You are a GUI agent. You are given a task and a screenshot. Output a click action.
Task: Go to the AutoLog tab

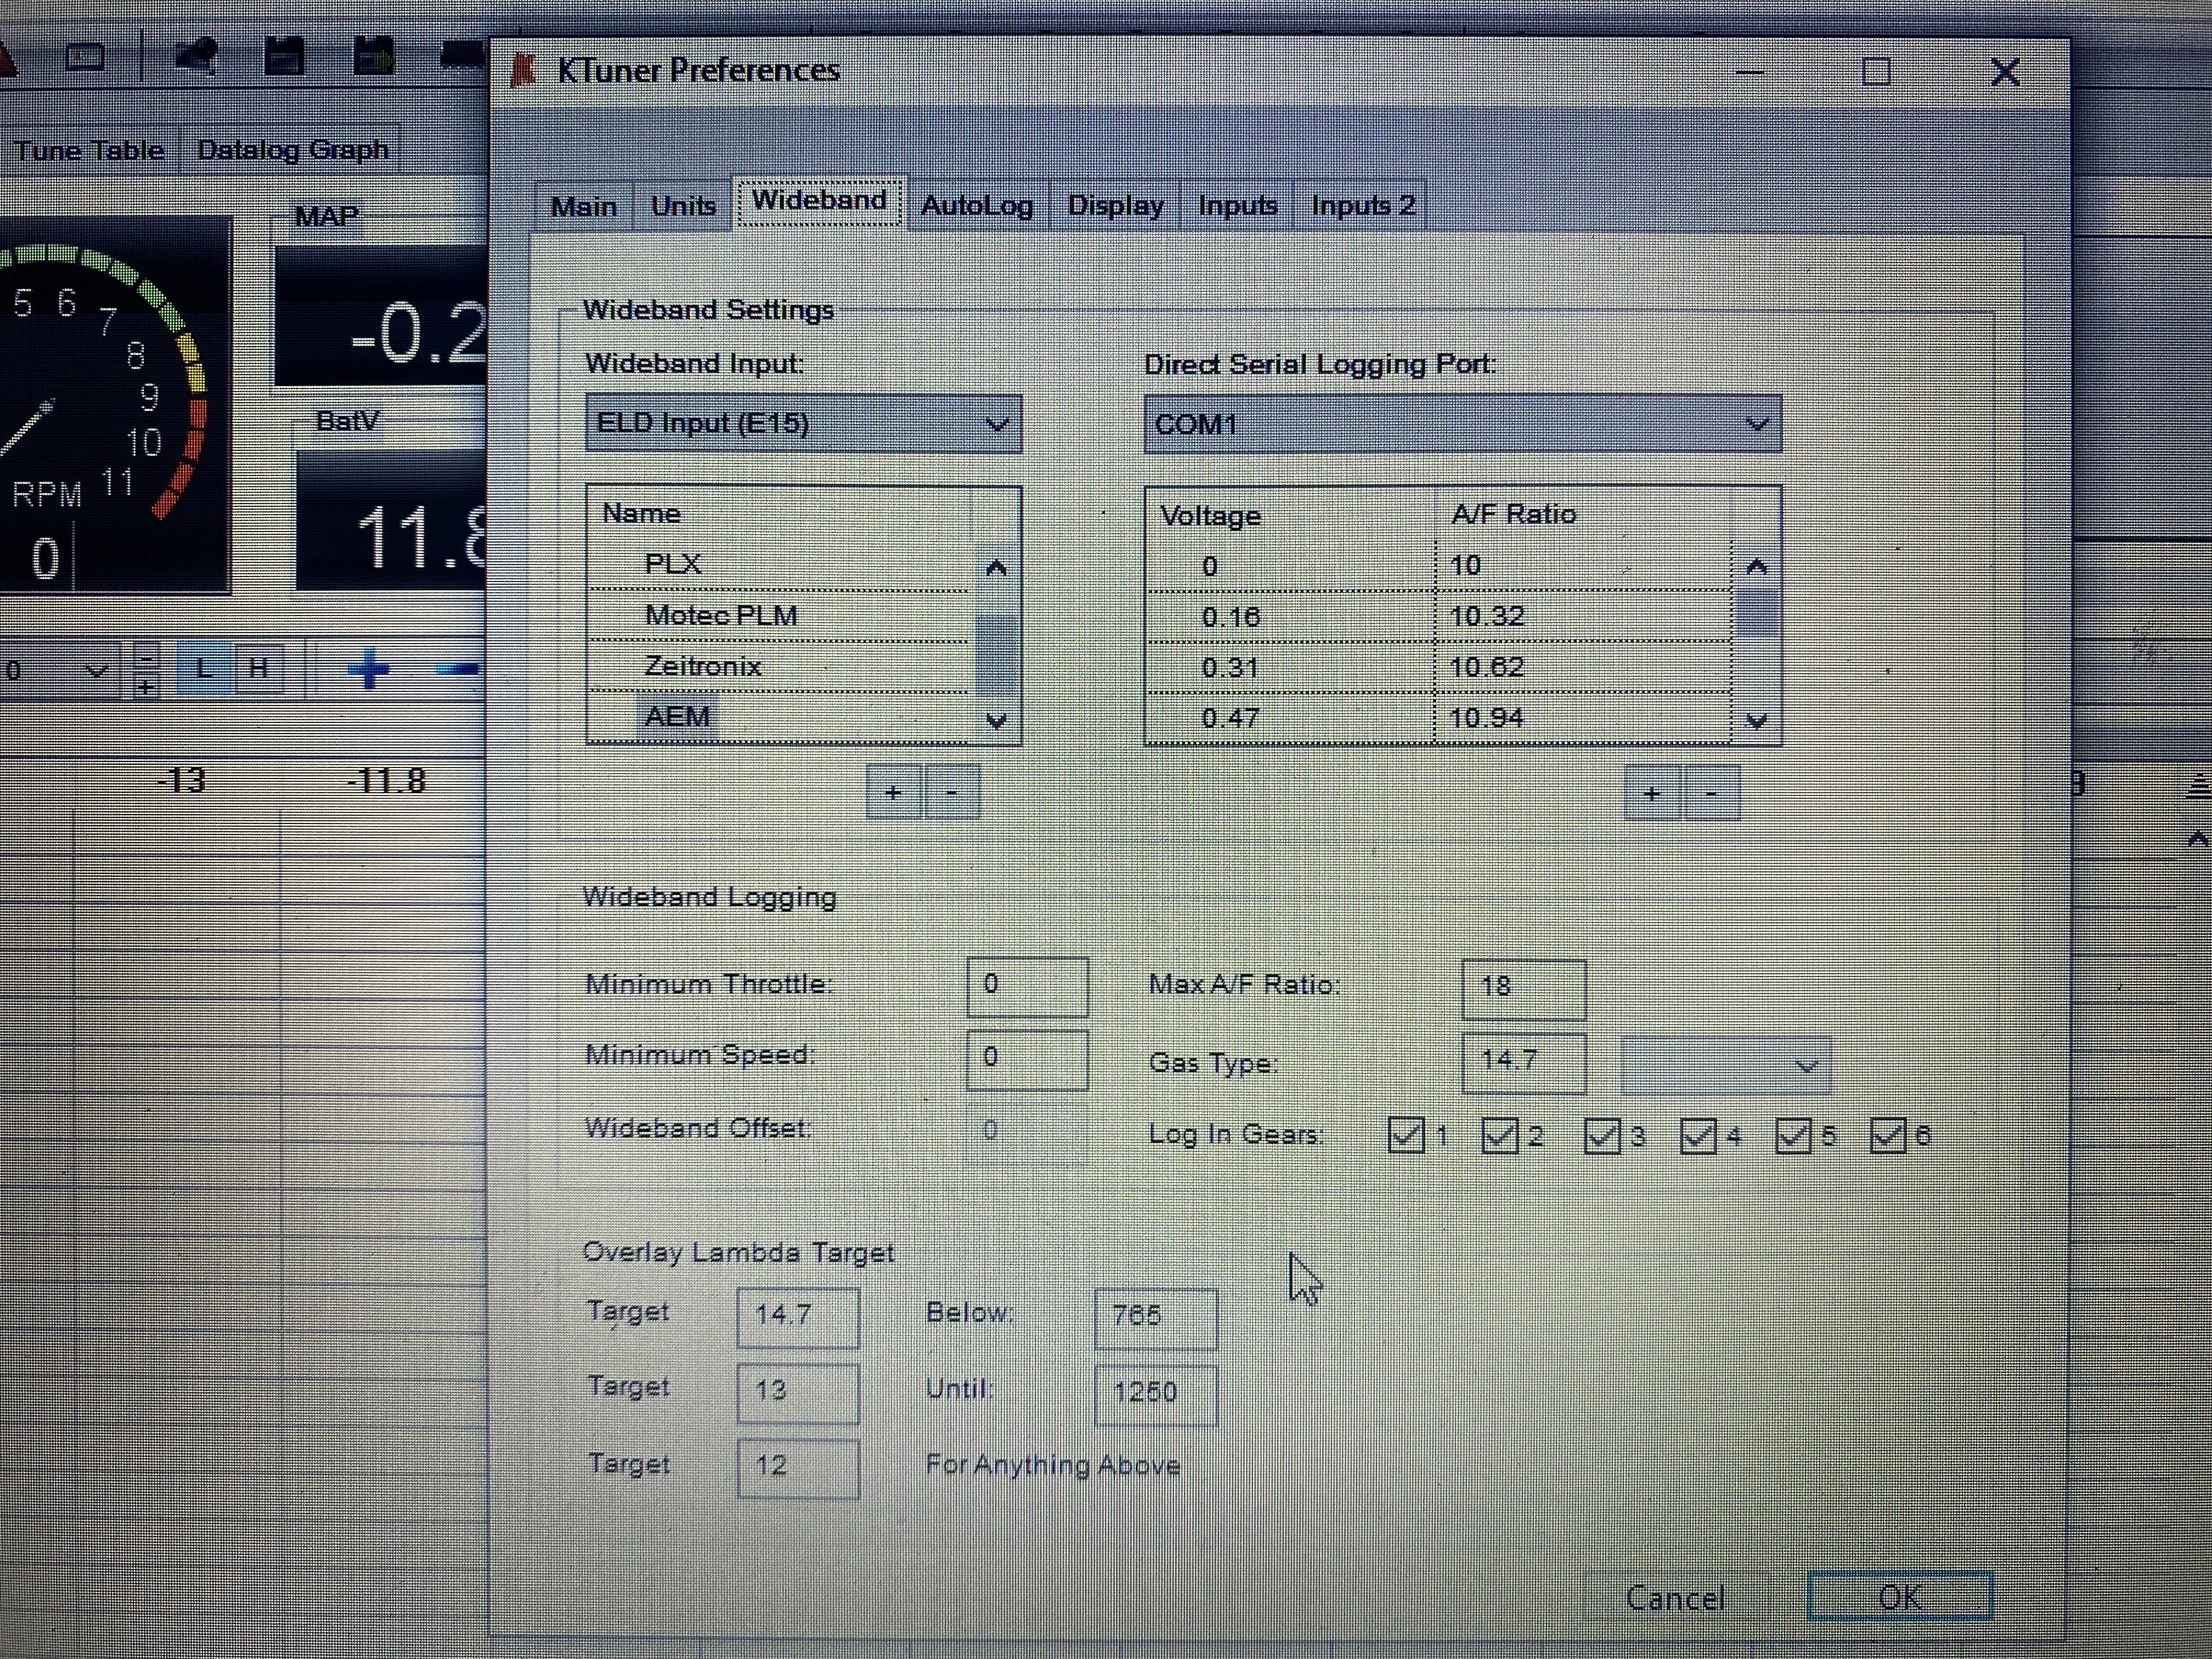[x=977, y=206]
